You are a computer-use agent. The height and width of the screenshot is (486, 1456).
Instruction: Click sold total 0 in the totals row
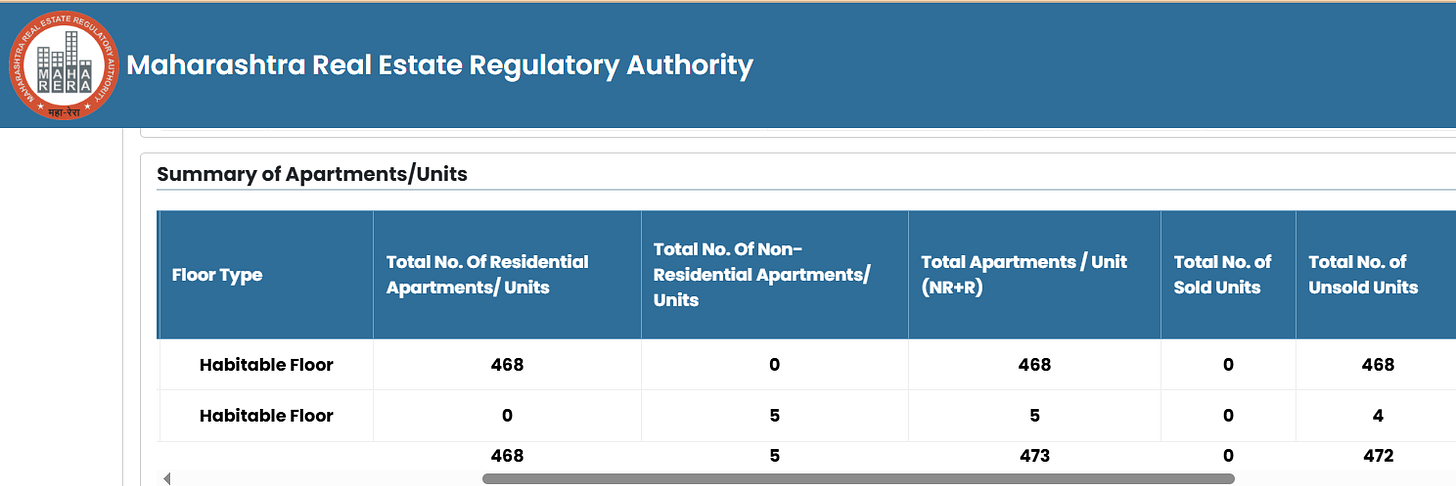click(1228, 456)
